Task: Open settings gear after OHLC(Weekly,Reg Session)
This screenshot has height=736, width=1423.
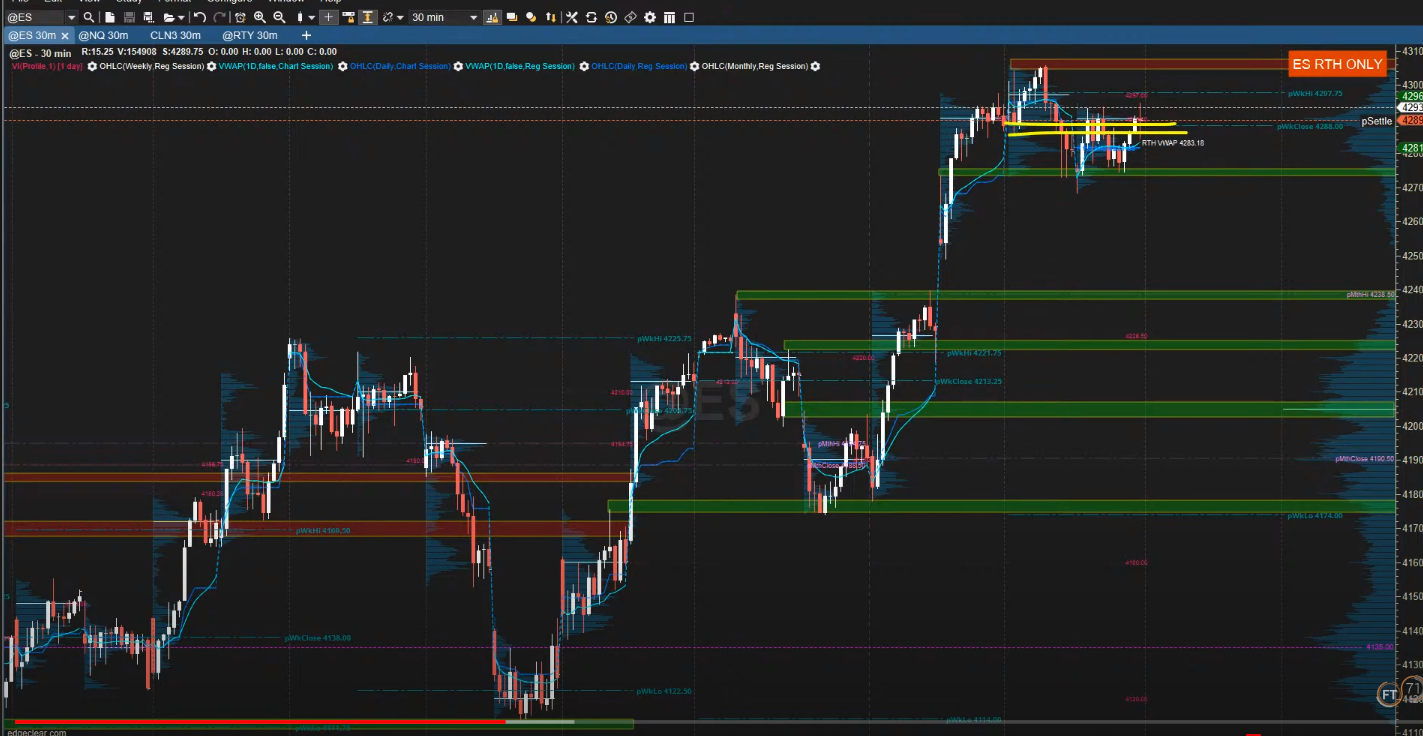Action: [211, 66]
